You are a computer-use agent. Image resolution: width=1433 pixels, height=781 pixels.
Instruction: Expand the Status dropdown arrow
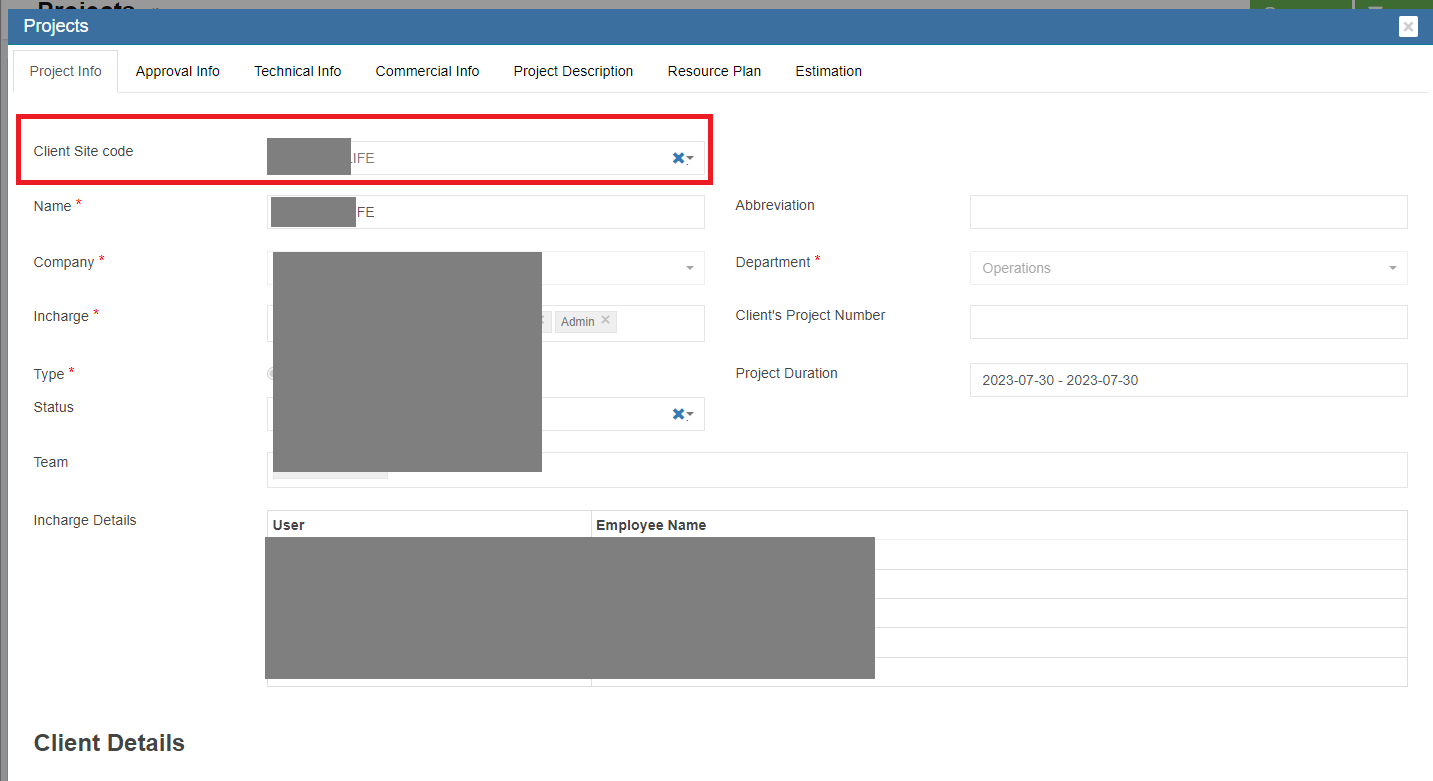coord(691,415)
